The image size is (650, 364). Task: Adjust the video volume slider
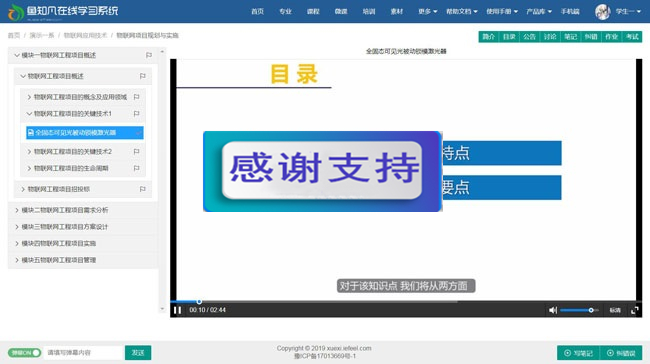579,310
